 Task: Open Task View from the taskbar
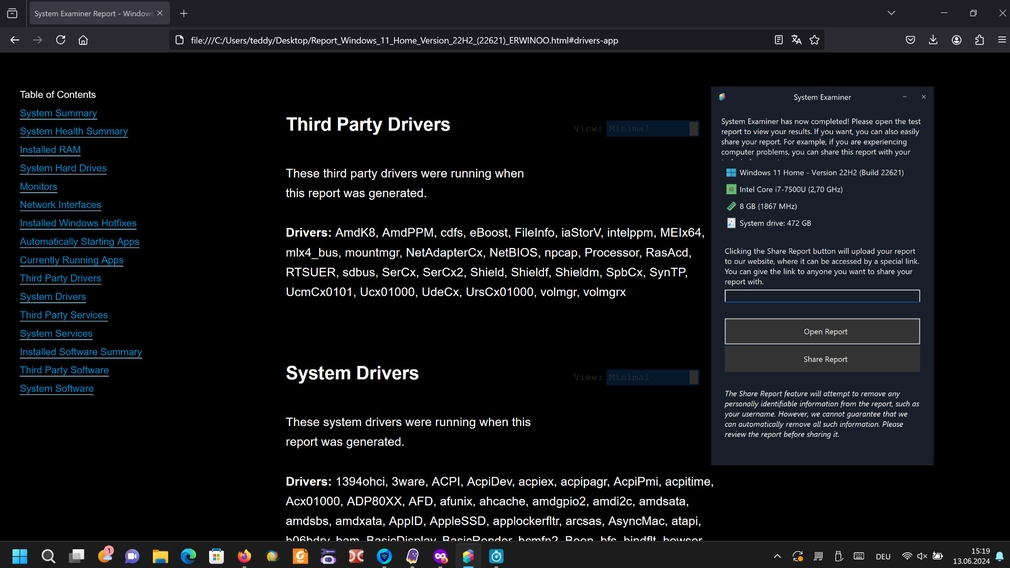tap(77, 556)
